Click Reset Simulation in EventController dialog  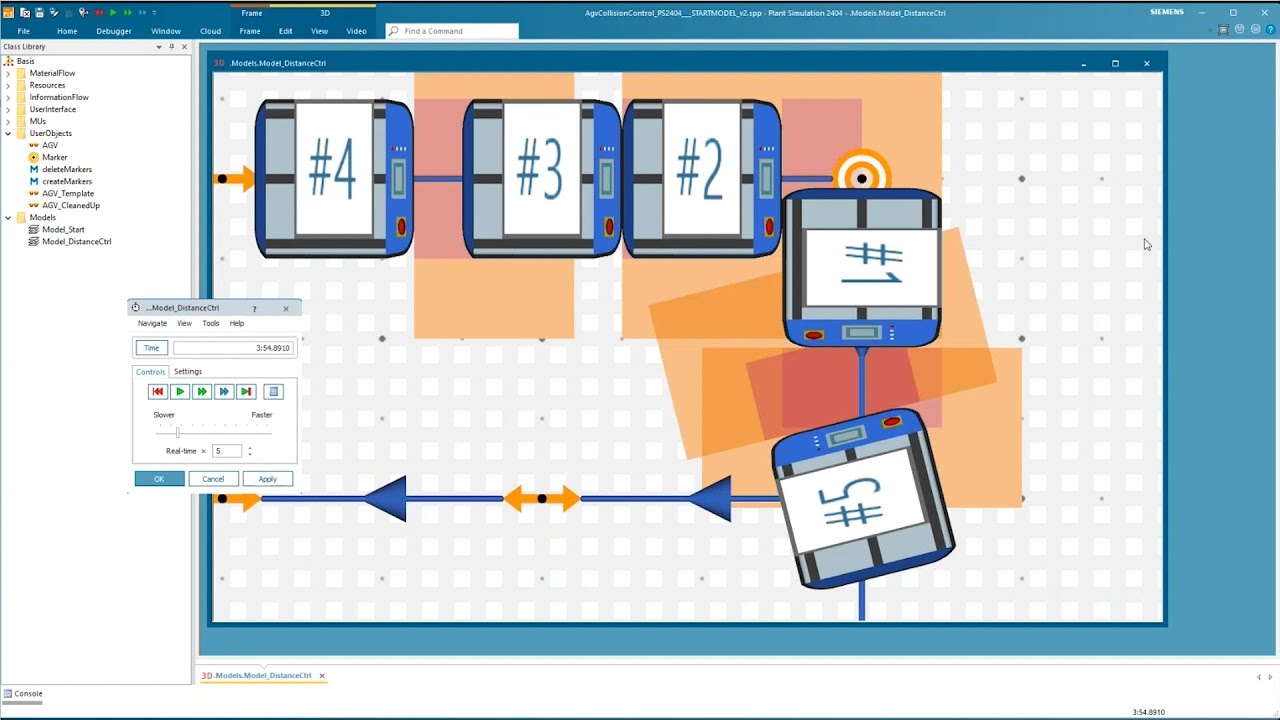[x=157, y=392]
